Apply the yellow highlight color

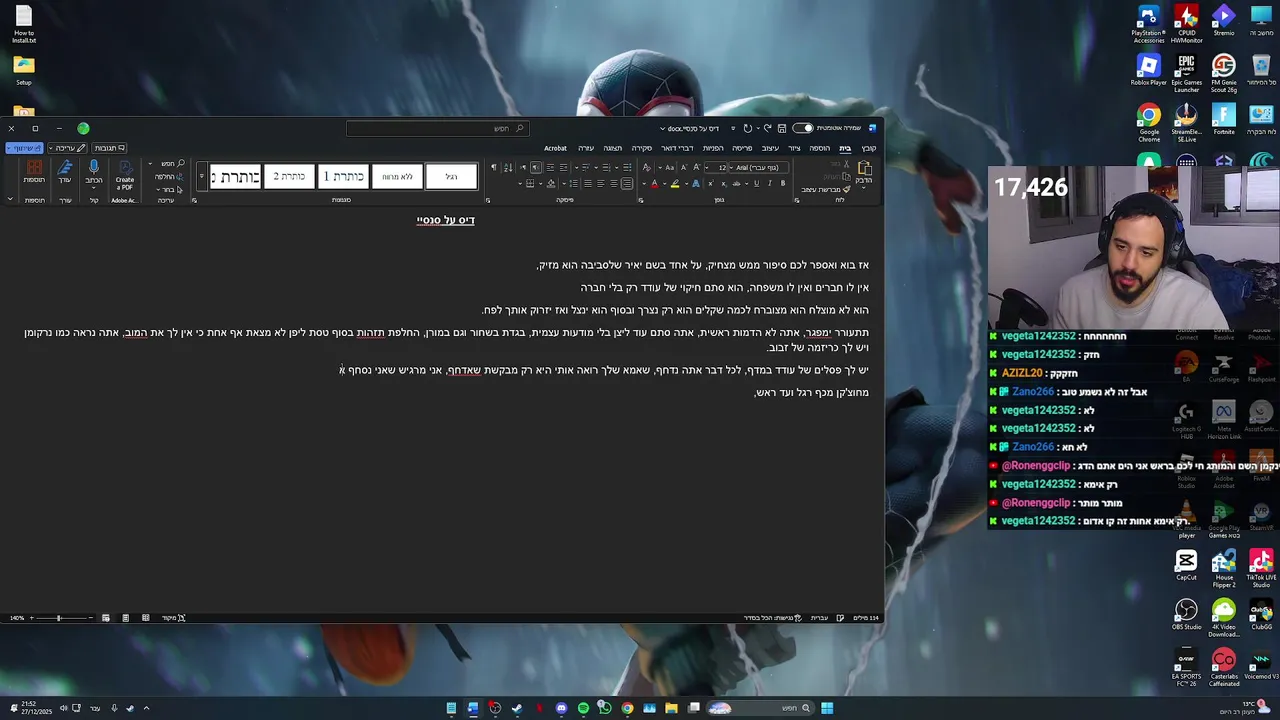click(675, 184)
